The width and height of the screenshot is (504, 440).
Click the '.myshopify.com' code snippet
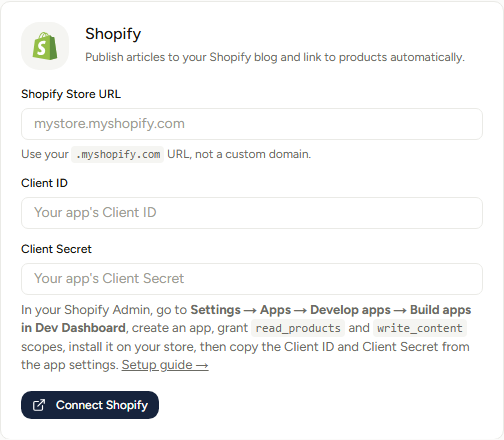(x=118, y=154)
